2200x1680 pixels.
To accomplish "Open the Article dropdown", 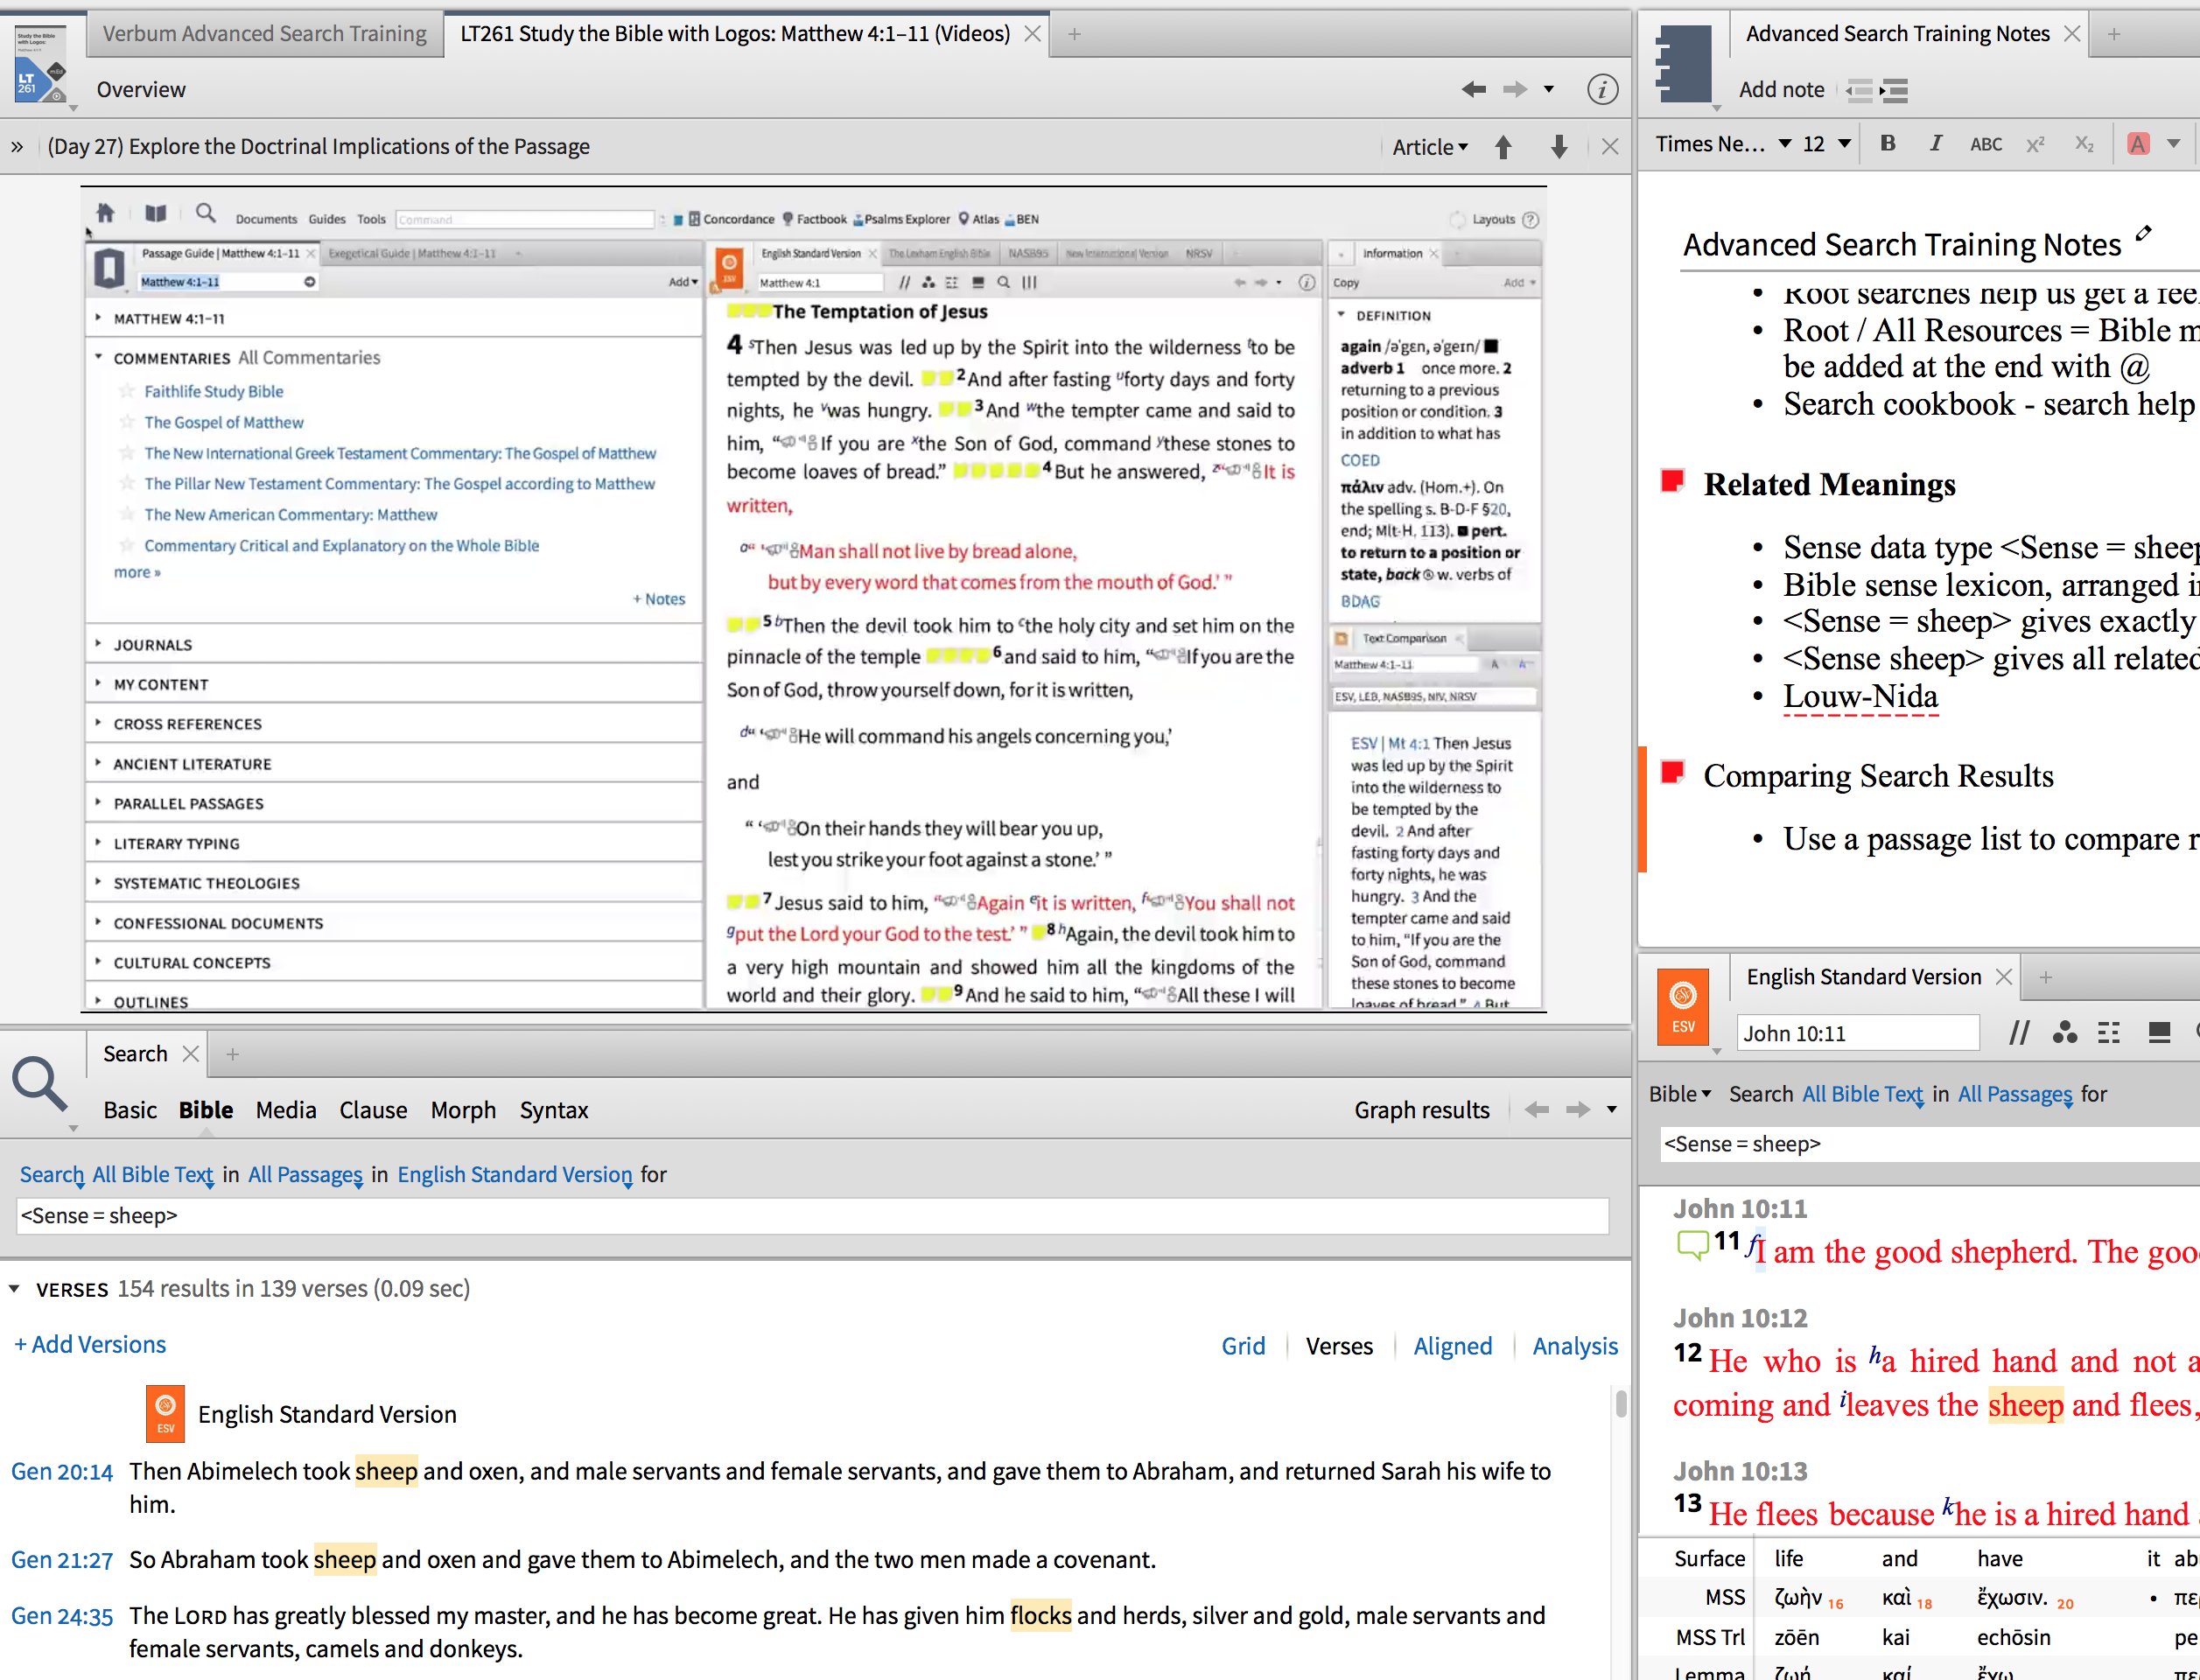I will tap(1430, 147).
